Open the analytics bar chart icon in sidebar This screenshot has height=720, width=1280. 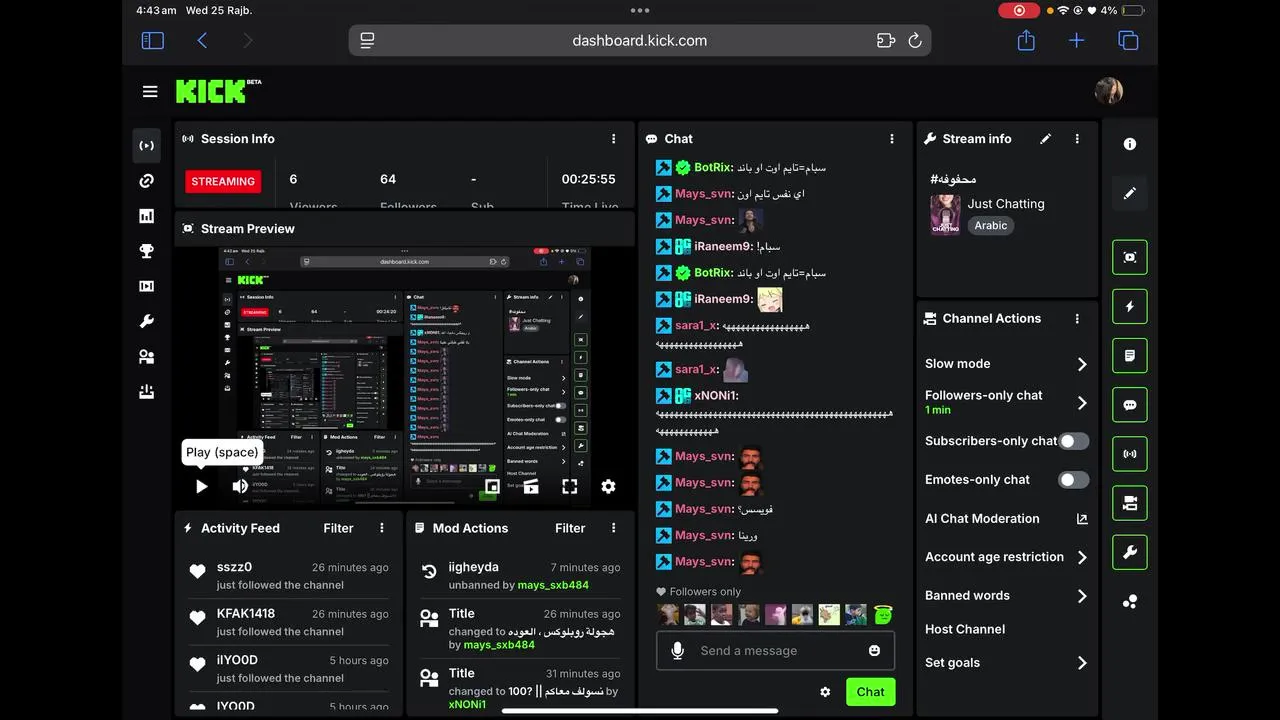(x=147, y=216)
